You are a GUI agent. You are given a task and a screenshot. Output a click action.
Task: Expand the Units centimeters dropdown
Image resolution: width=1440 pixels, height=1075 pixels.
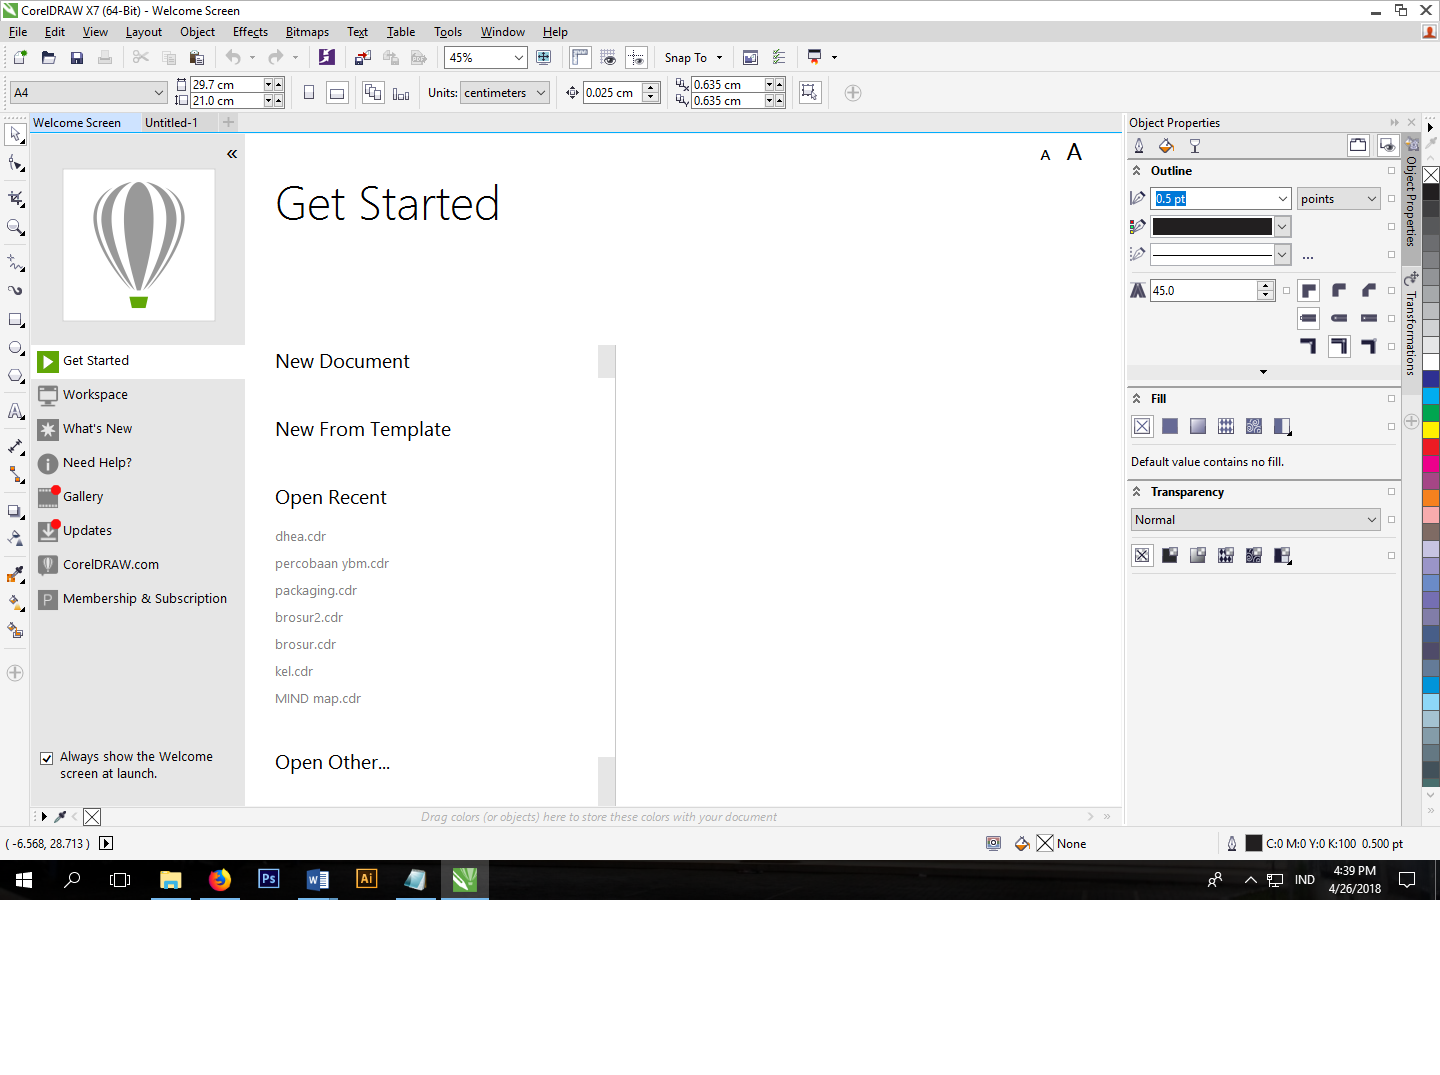pos(541,93)
